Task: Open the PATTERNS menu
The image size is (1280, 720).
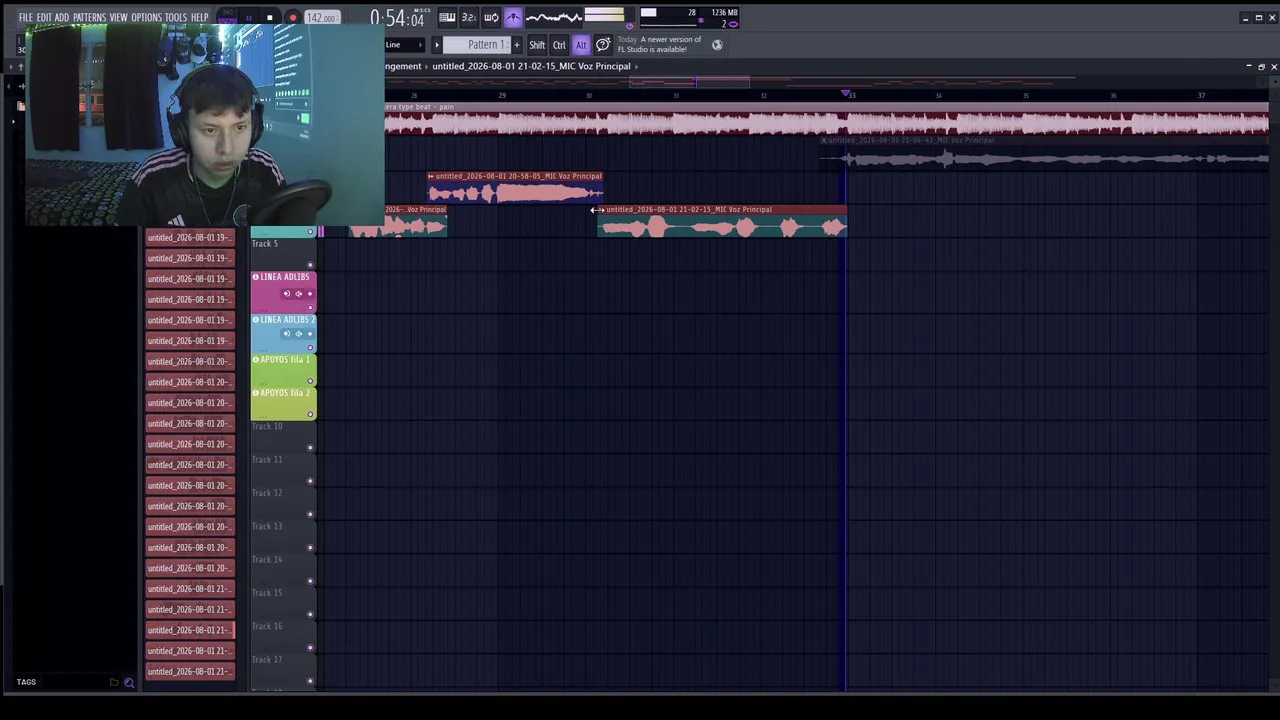Action: 89,18
